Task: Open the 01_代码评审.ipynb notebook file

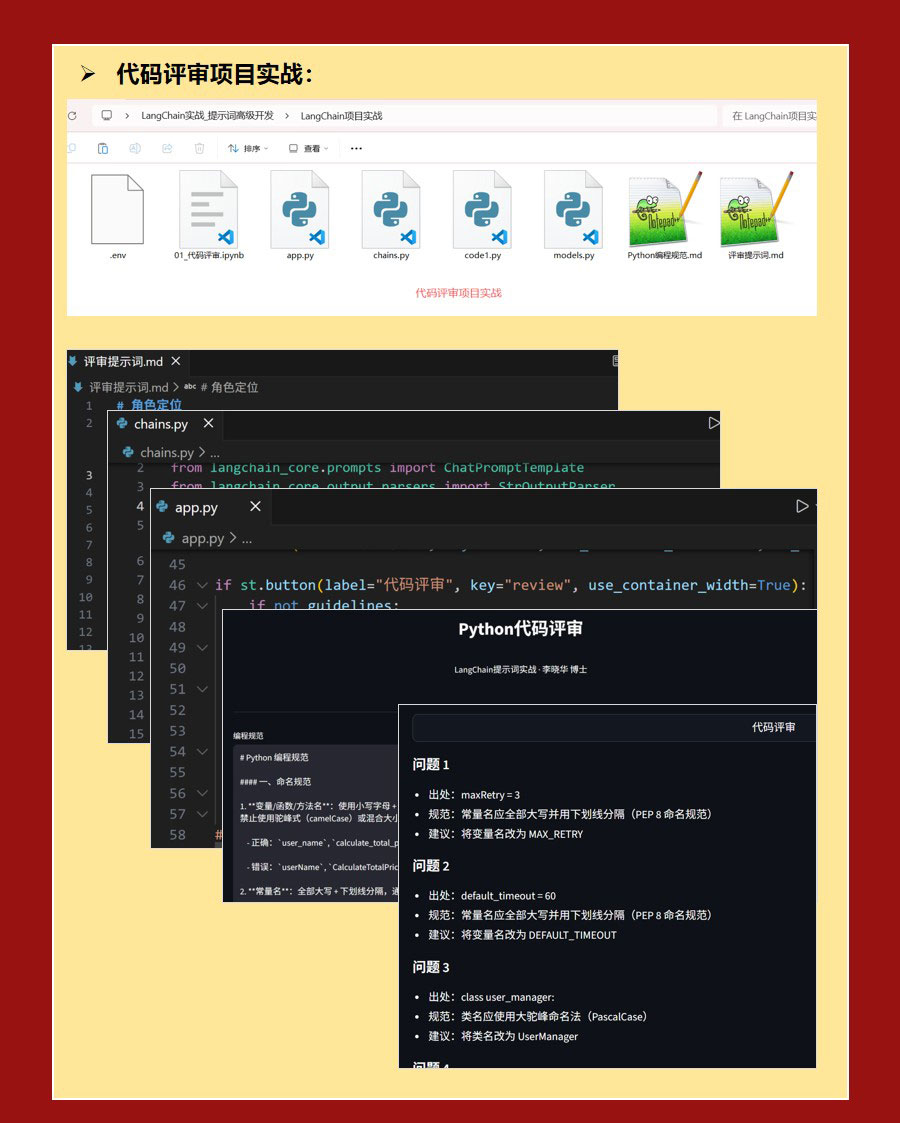Action: coord(208,210)
